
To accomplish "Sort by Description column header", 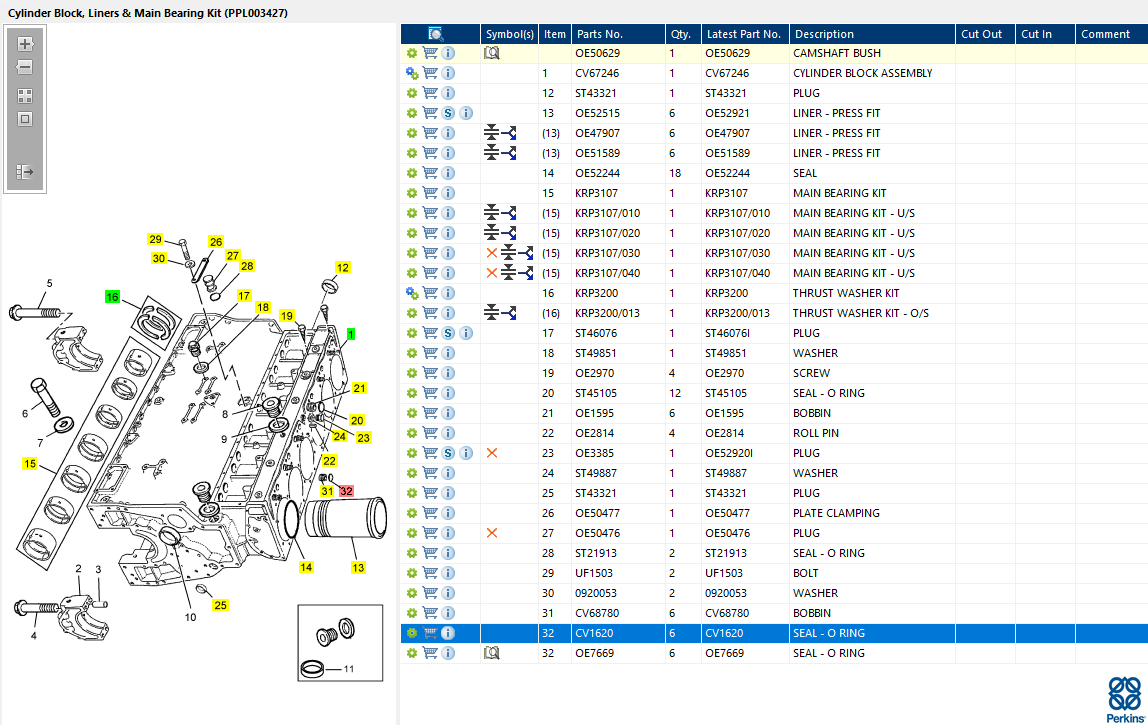I will point(872,34).
